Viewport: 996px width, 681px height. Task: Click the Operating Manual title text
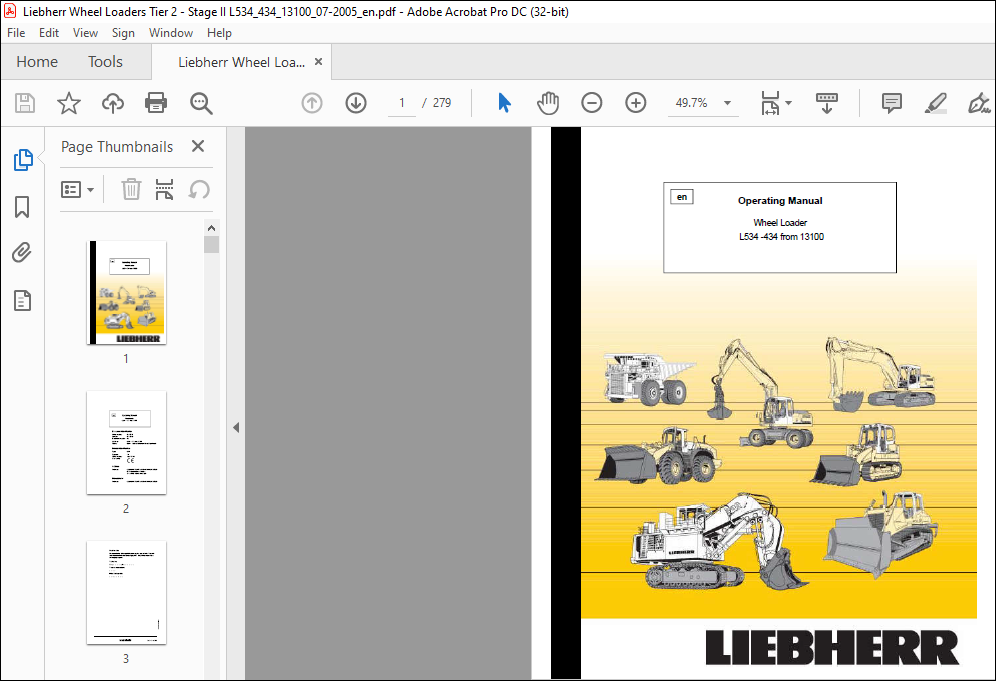780,201
